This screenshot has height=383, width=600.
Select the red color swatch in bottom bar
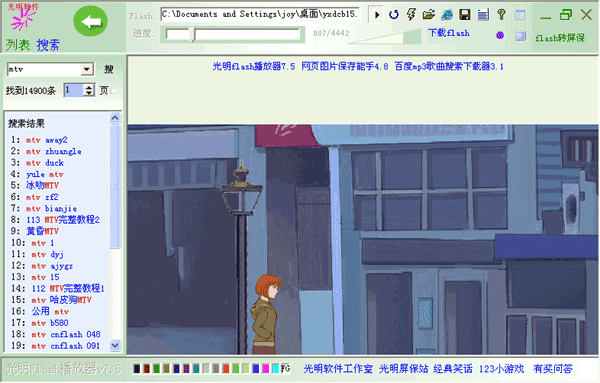[x=226, y=369]
